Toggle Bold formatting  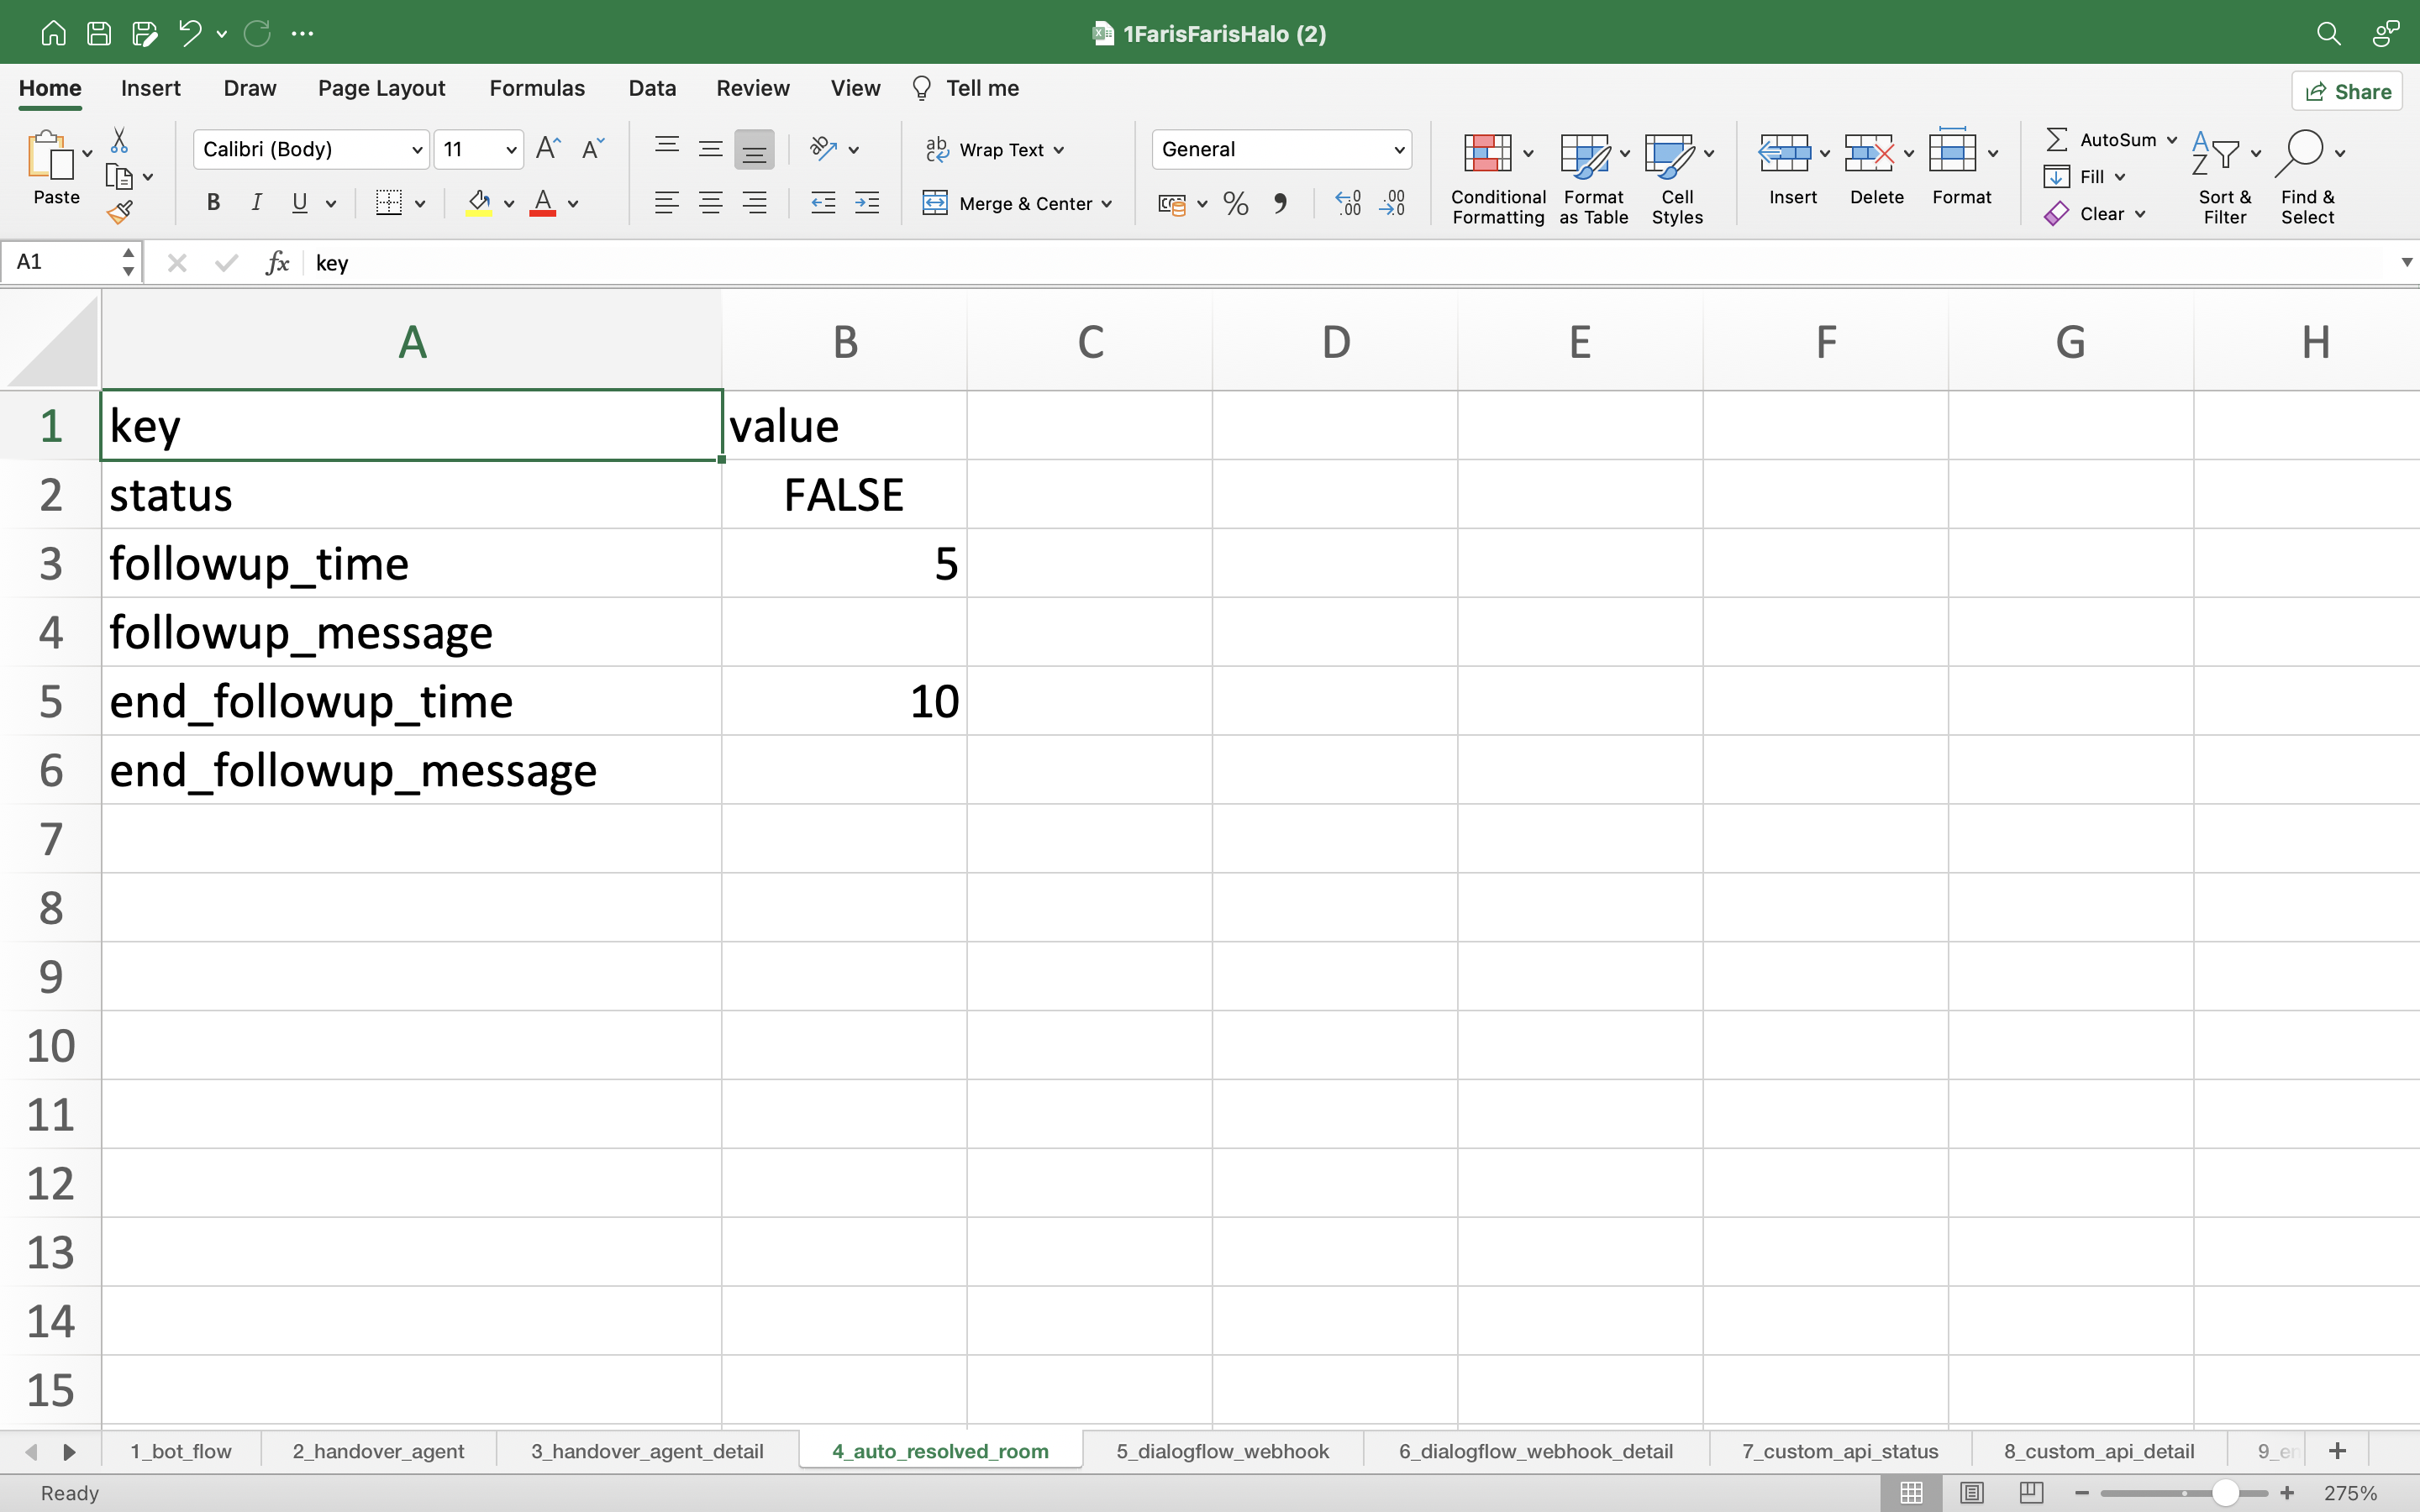coord(213,203)
